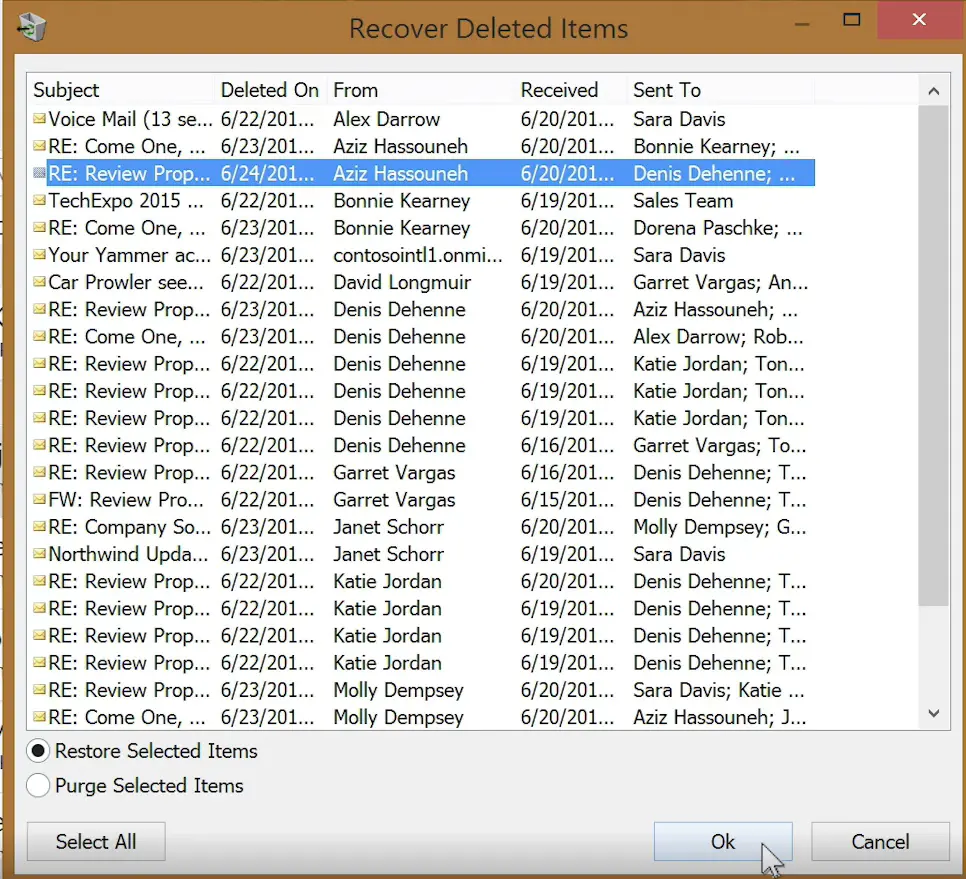The width and height of the screenshot is (966, 879).
Task: Click the Cancel button
Action: tap(879, 841)
